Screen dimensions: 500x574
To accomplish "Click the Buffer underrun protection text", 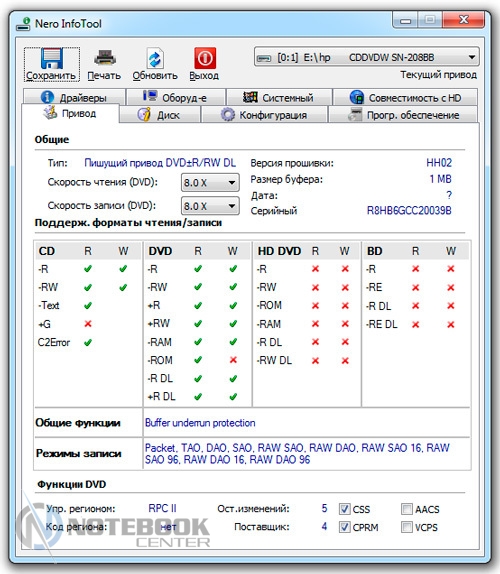I will coord(200,423).
